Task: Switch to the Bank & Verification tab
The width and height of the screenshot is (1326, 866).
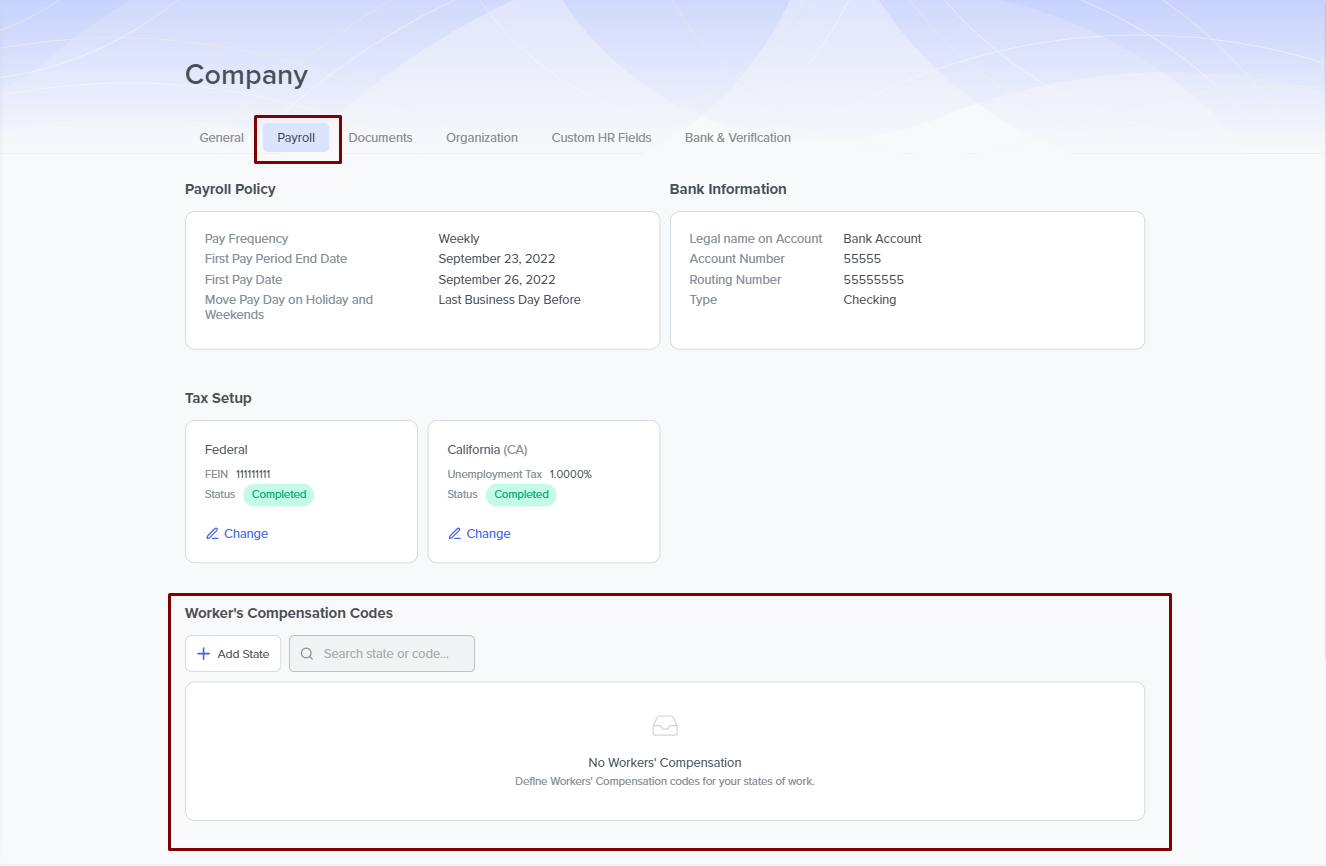Action: coord(737,138)
